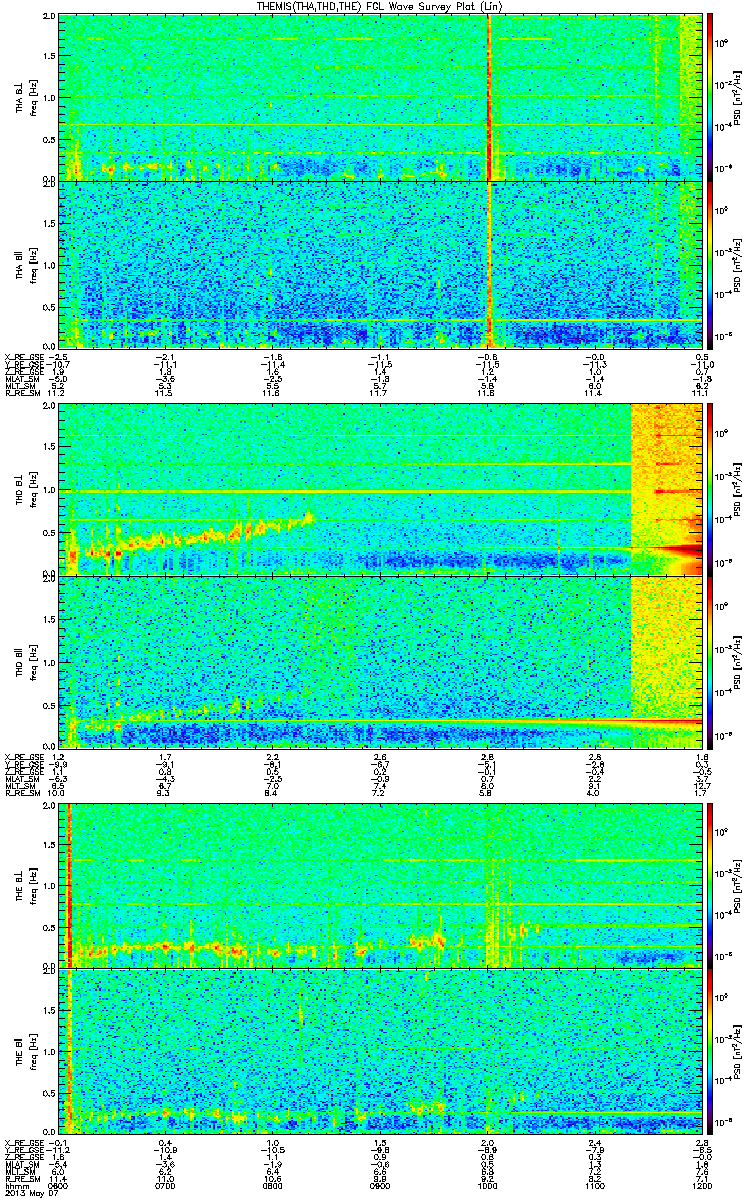Click the 1100 time tick label
The image size is (750, 1200).
pos(594,1186)
